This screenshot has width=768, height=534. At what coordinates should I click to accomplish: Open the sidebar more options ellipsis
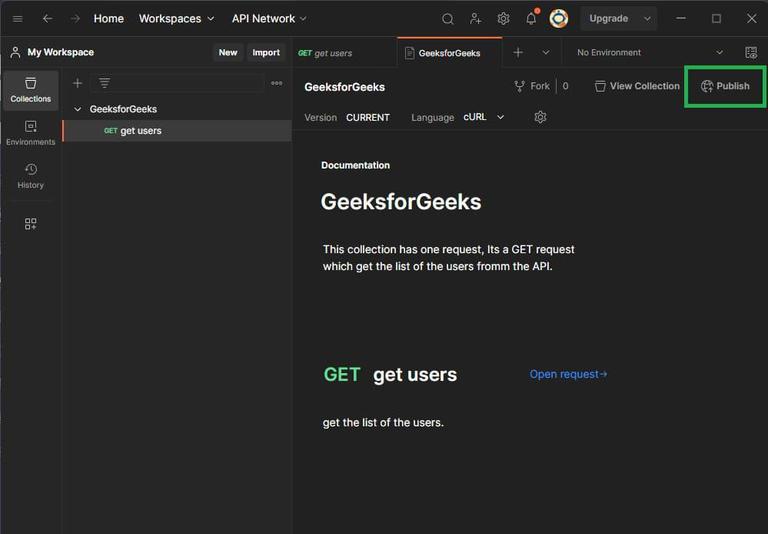tap(277, 83)
